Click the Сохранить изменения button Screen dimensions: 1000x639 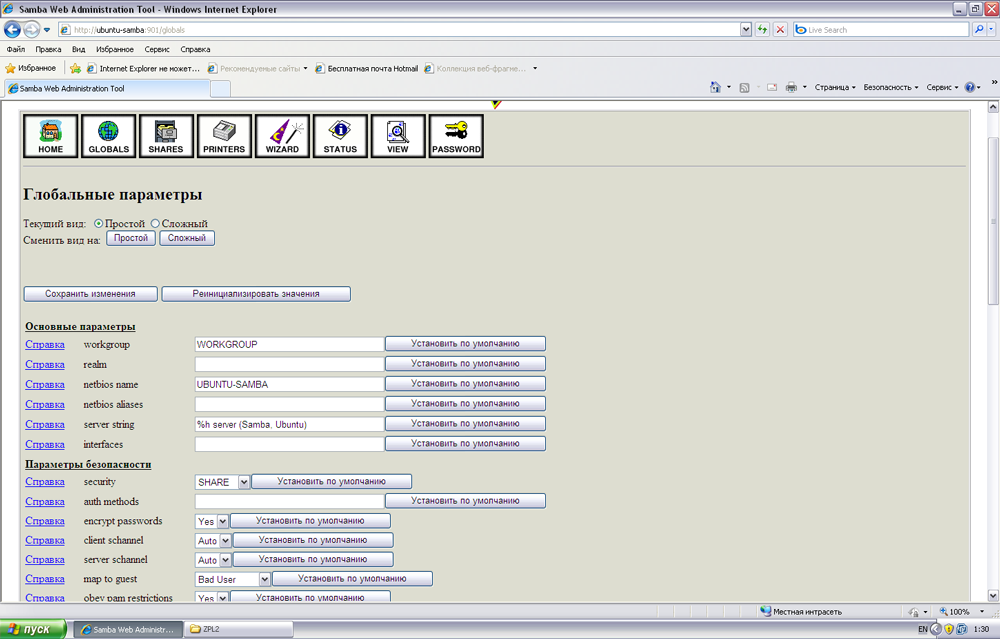90,294
